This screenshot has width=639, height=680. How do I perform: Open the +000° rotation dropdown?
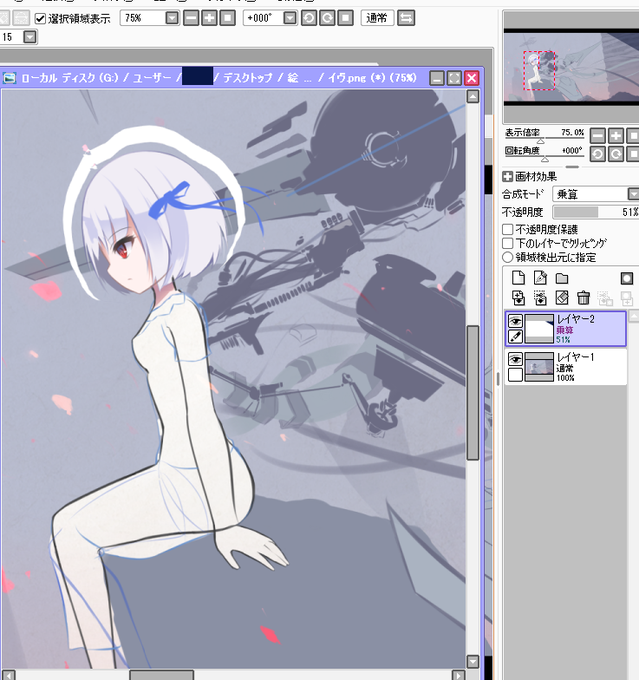[x=290, y=18]
